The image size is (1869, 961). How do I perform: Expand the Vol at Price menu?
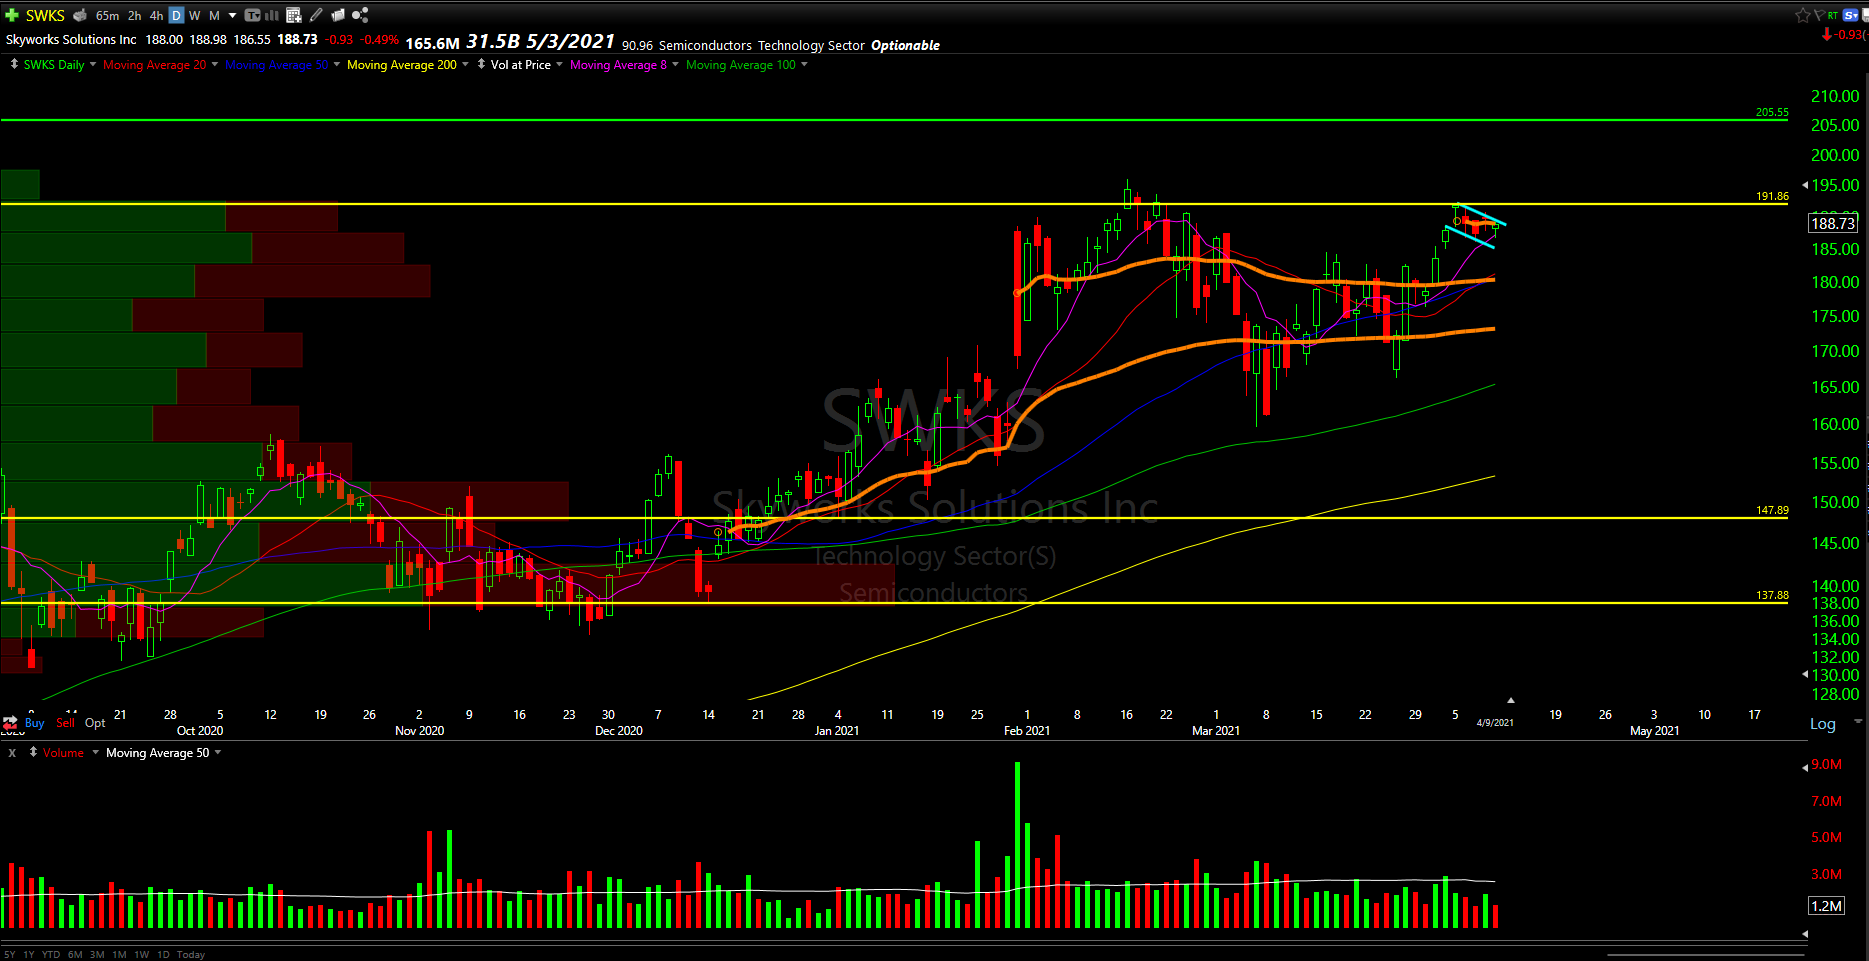tap(559, 64)
